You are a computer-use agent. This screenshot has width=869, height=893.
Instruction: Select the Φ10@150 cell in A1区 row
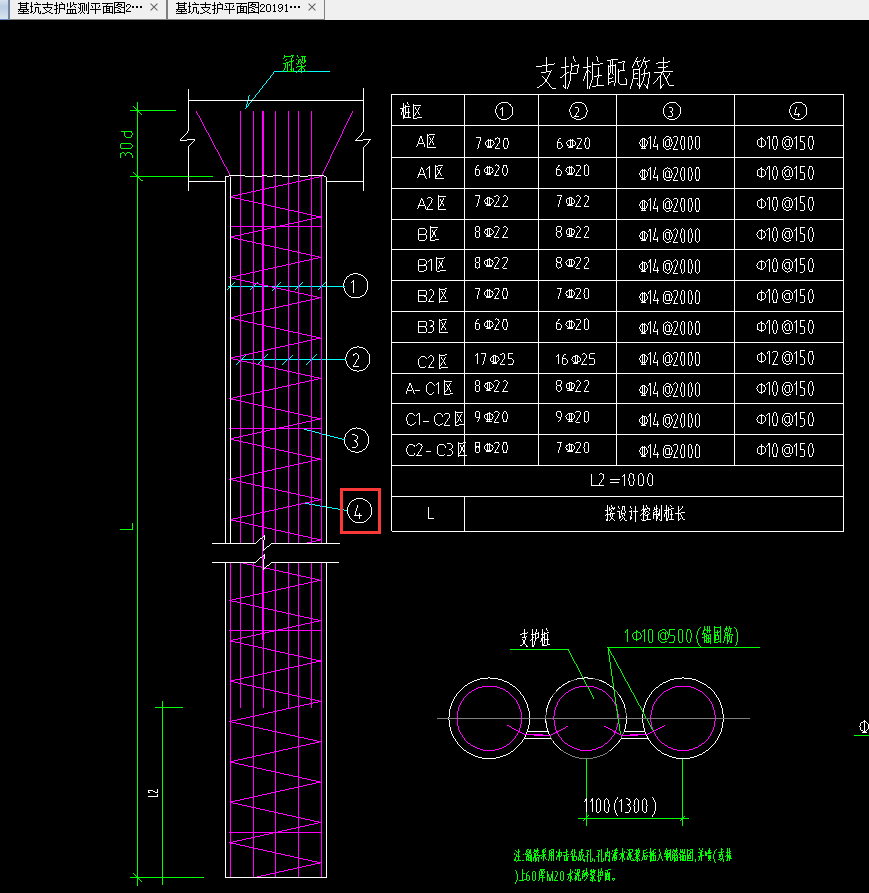click(x=785, y=173)
